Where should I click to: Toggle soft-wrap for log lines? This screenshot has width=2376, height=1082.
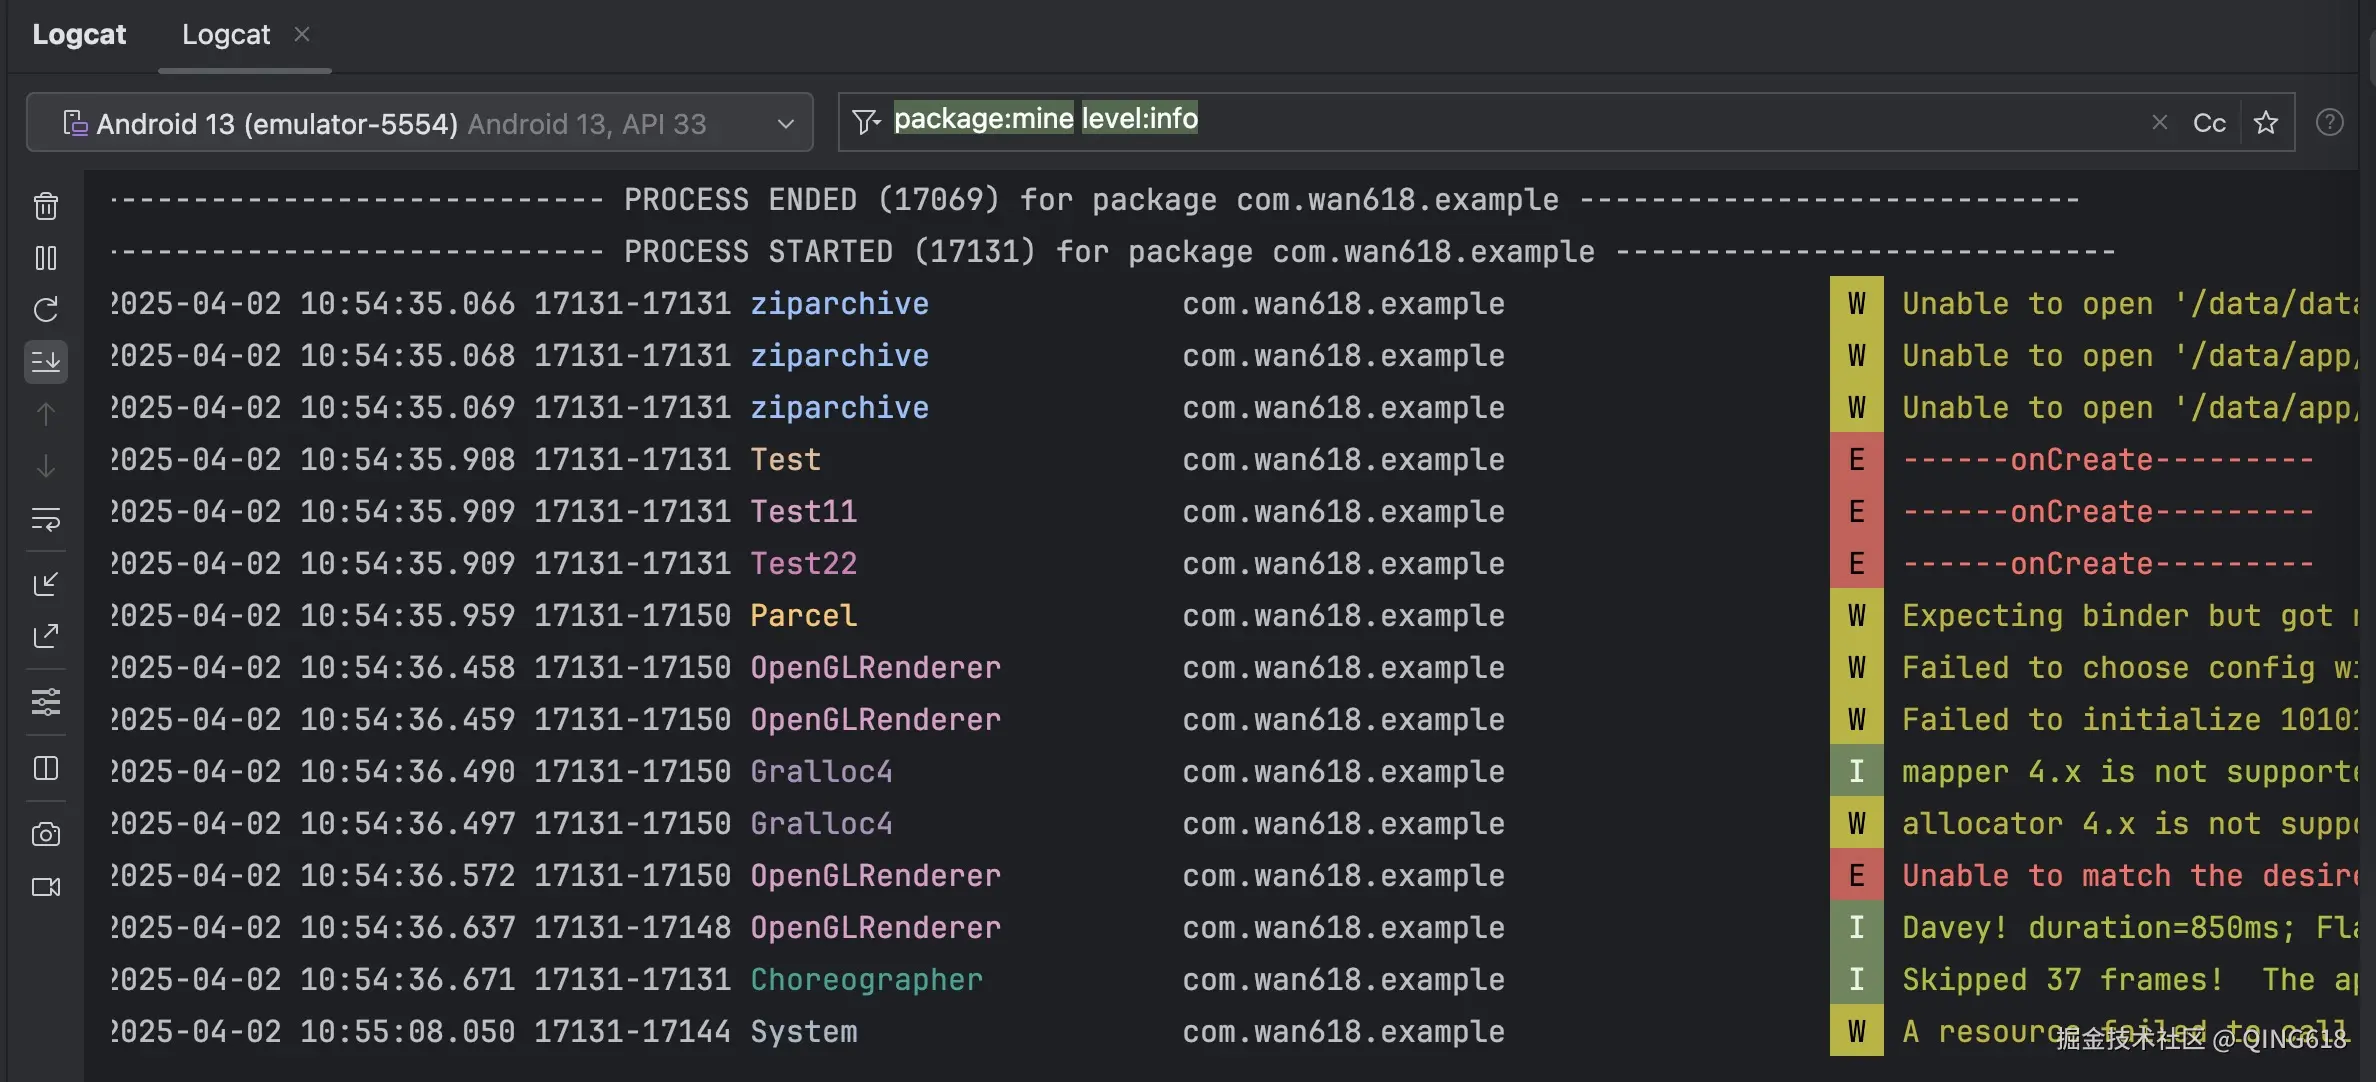point(46,520)
